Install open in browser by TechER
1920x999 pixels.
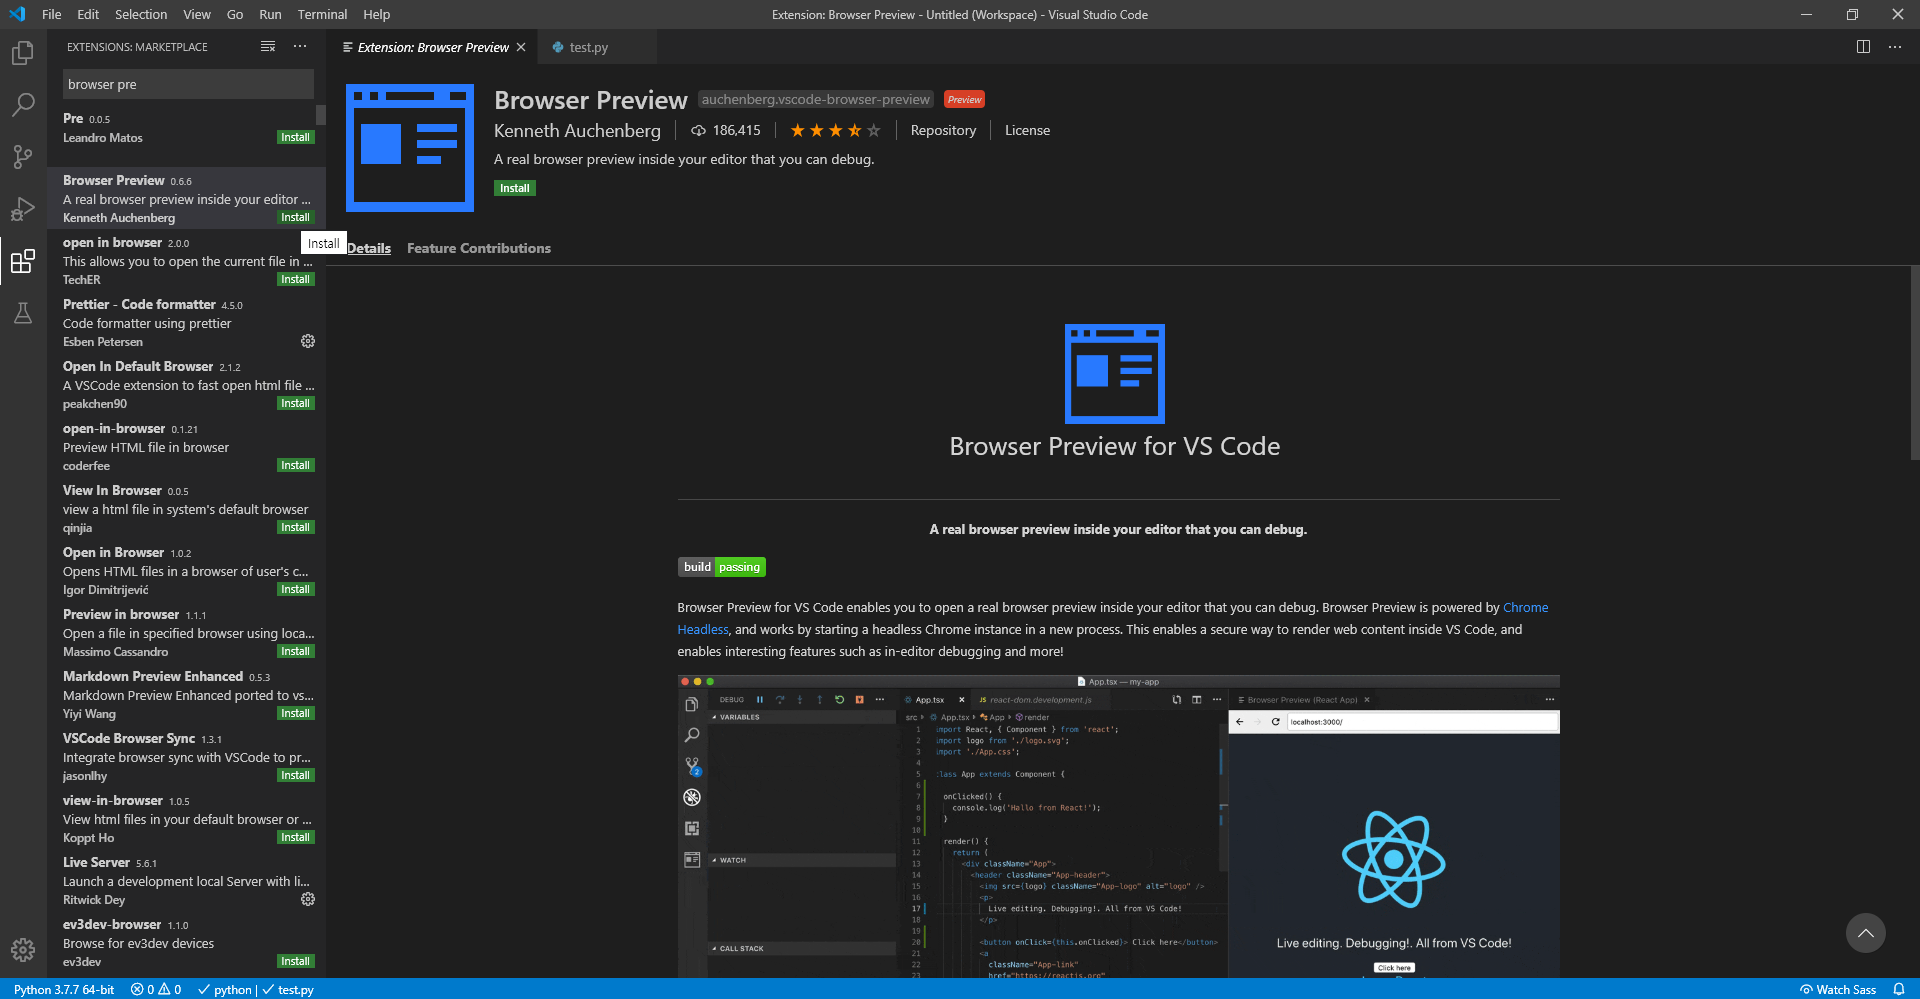295,279
